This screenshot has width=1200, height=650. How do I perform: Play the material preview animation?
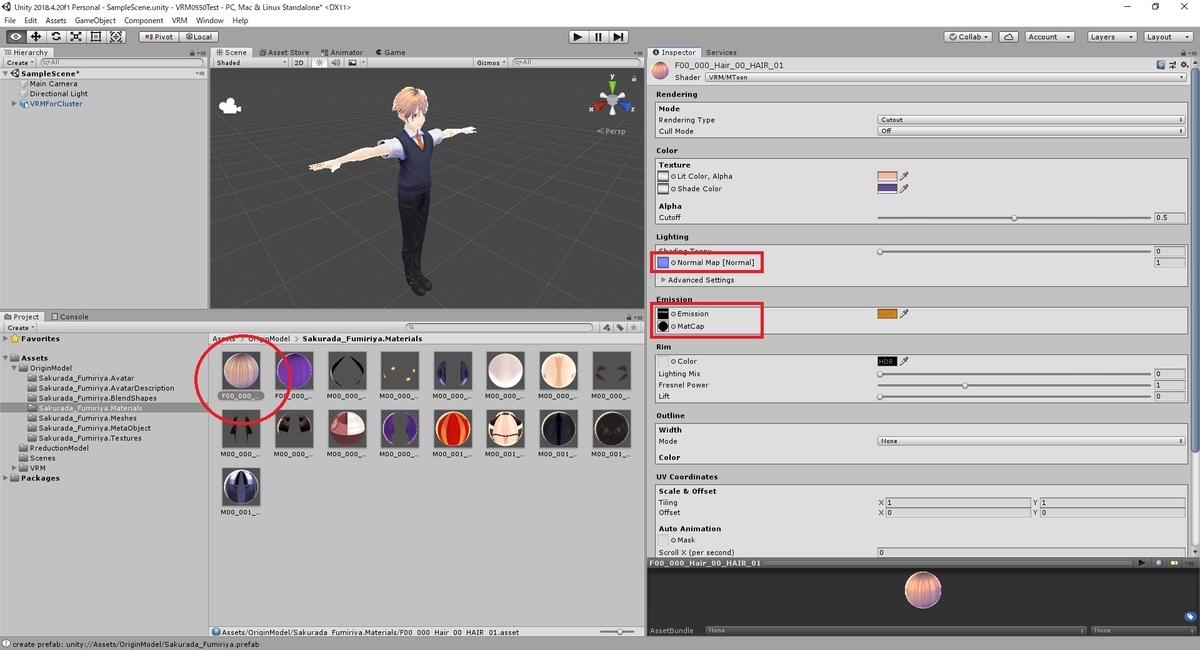(1142, 563)
